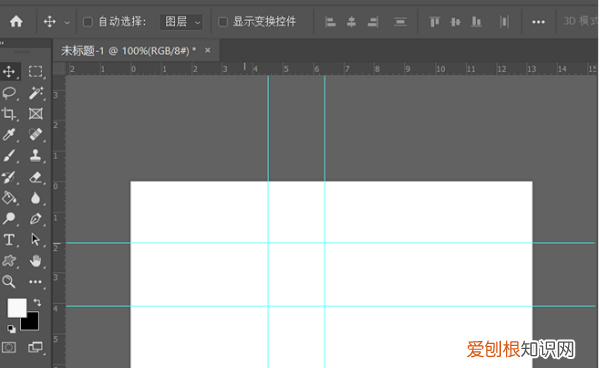Image resolution: width=600 pixels, height=368 pixels.
Task: Swap foreground and background colors
Action: coord(37,302)
